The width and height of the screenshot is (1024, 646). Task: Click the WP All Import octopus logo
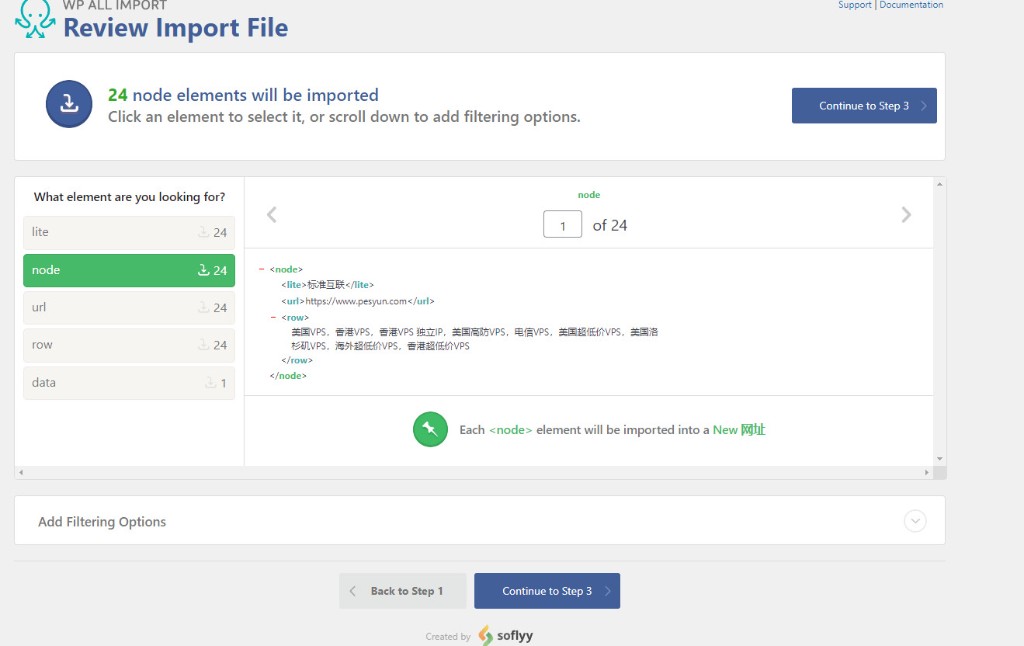click(x=35, y=18)
